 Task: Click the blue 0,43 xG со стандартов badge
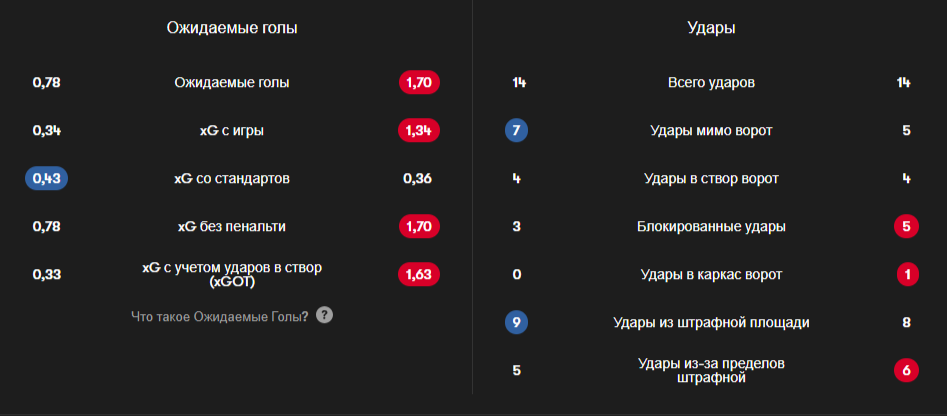click(x=47, y=179)
